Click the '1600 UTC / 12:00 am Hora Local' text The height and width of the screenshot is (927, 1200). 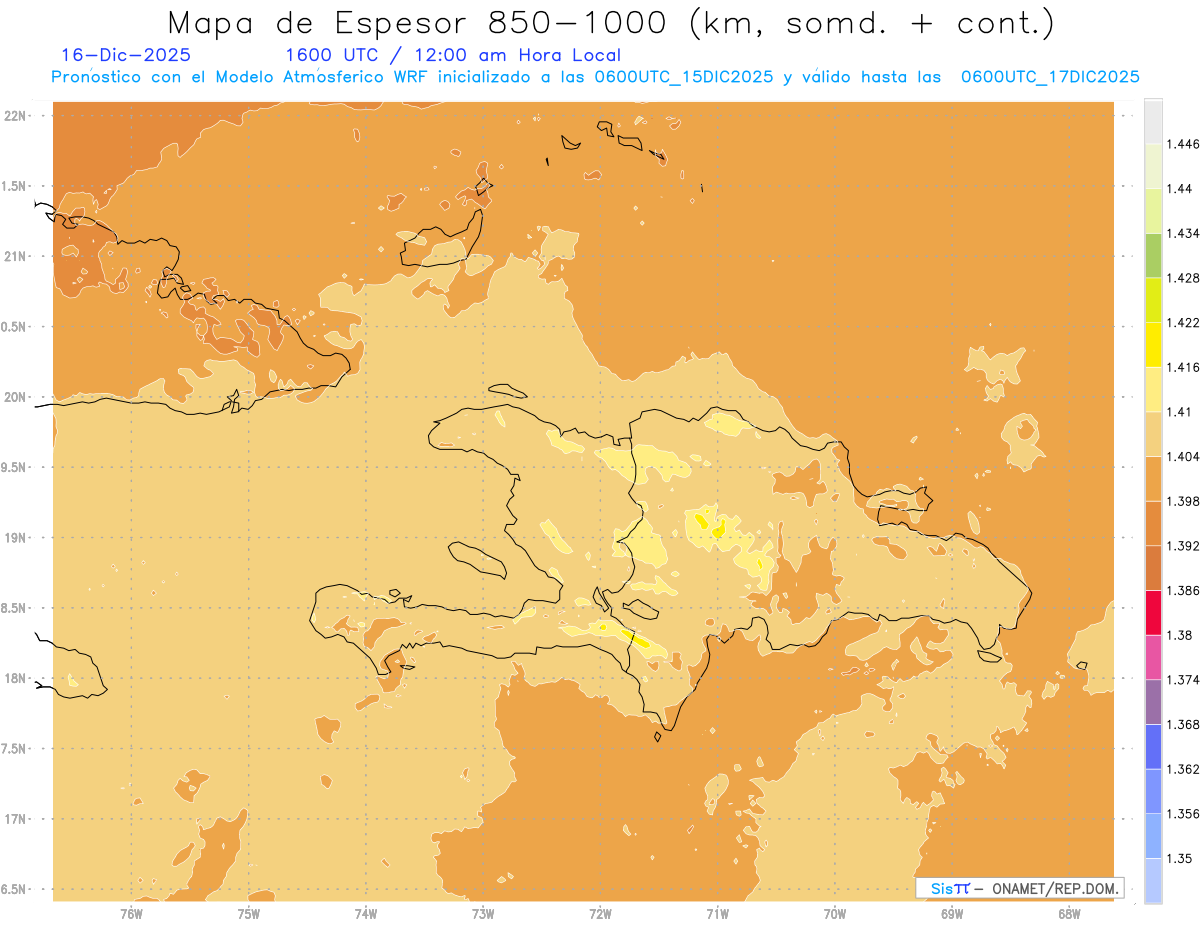tap(453, 55)
